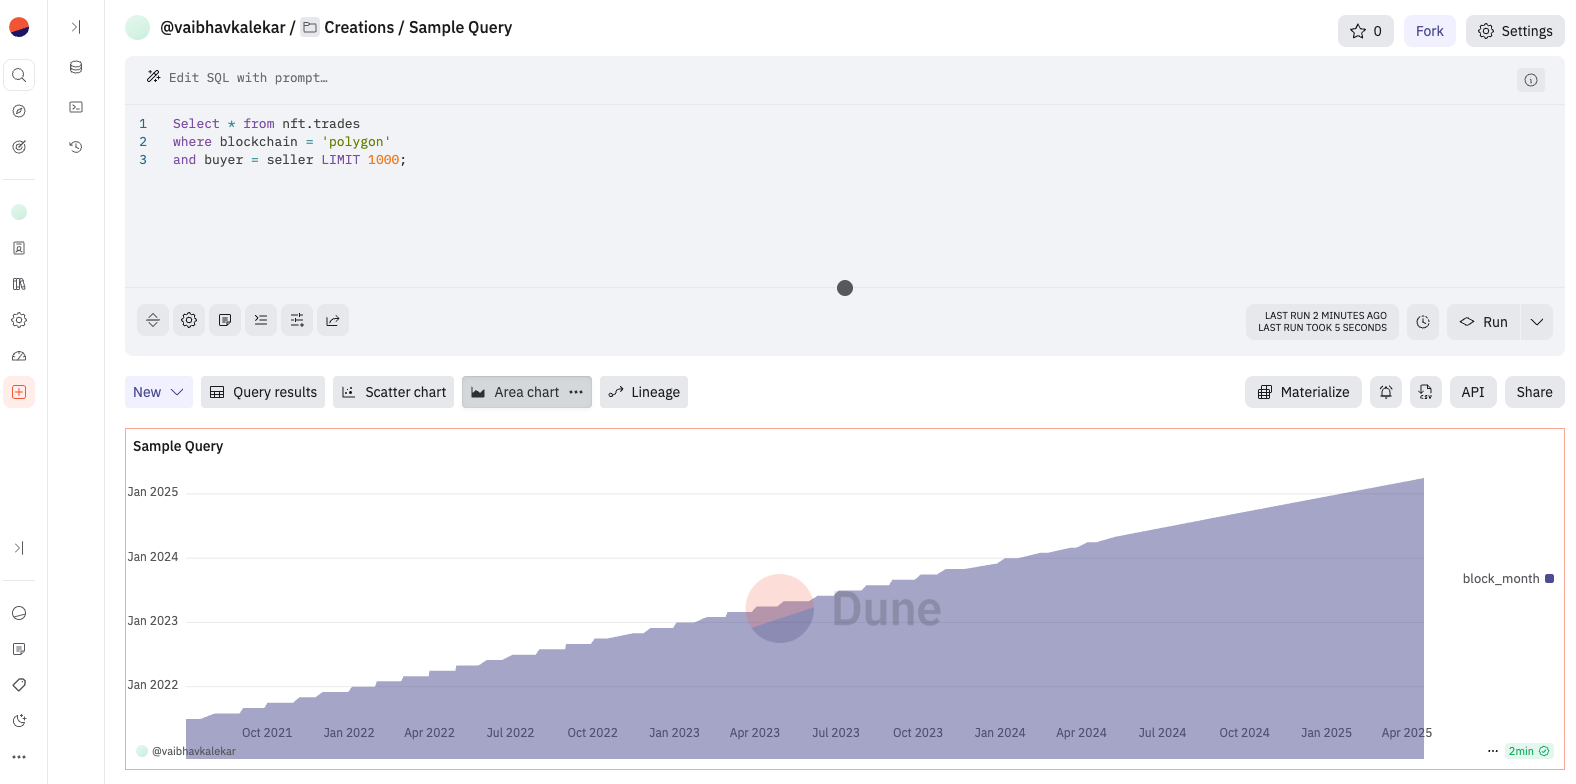This screenshot has height=784, width=1576.
Task: Switch to the Query results tab
Action: [x=263, y=392]
